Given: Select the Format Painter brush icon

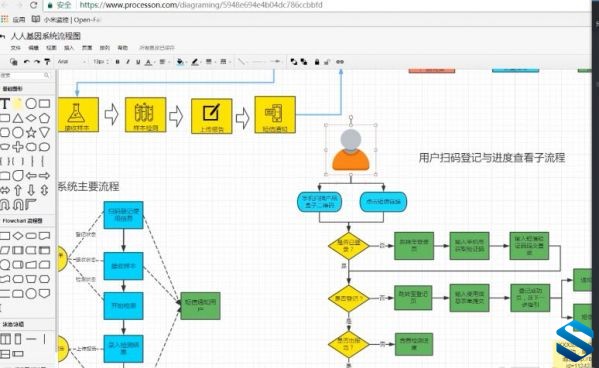Looking at the screenshot, I should click(x=47, y=62).
